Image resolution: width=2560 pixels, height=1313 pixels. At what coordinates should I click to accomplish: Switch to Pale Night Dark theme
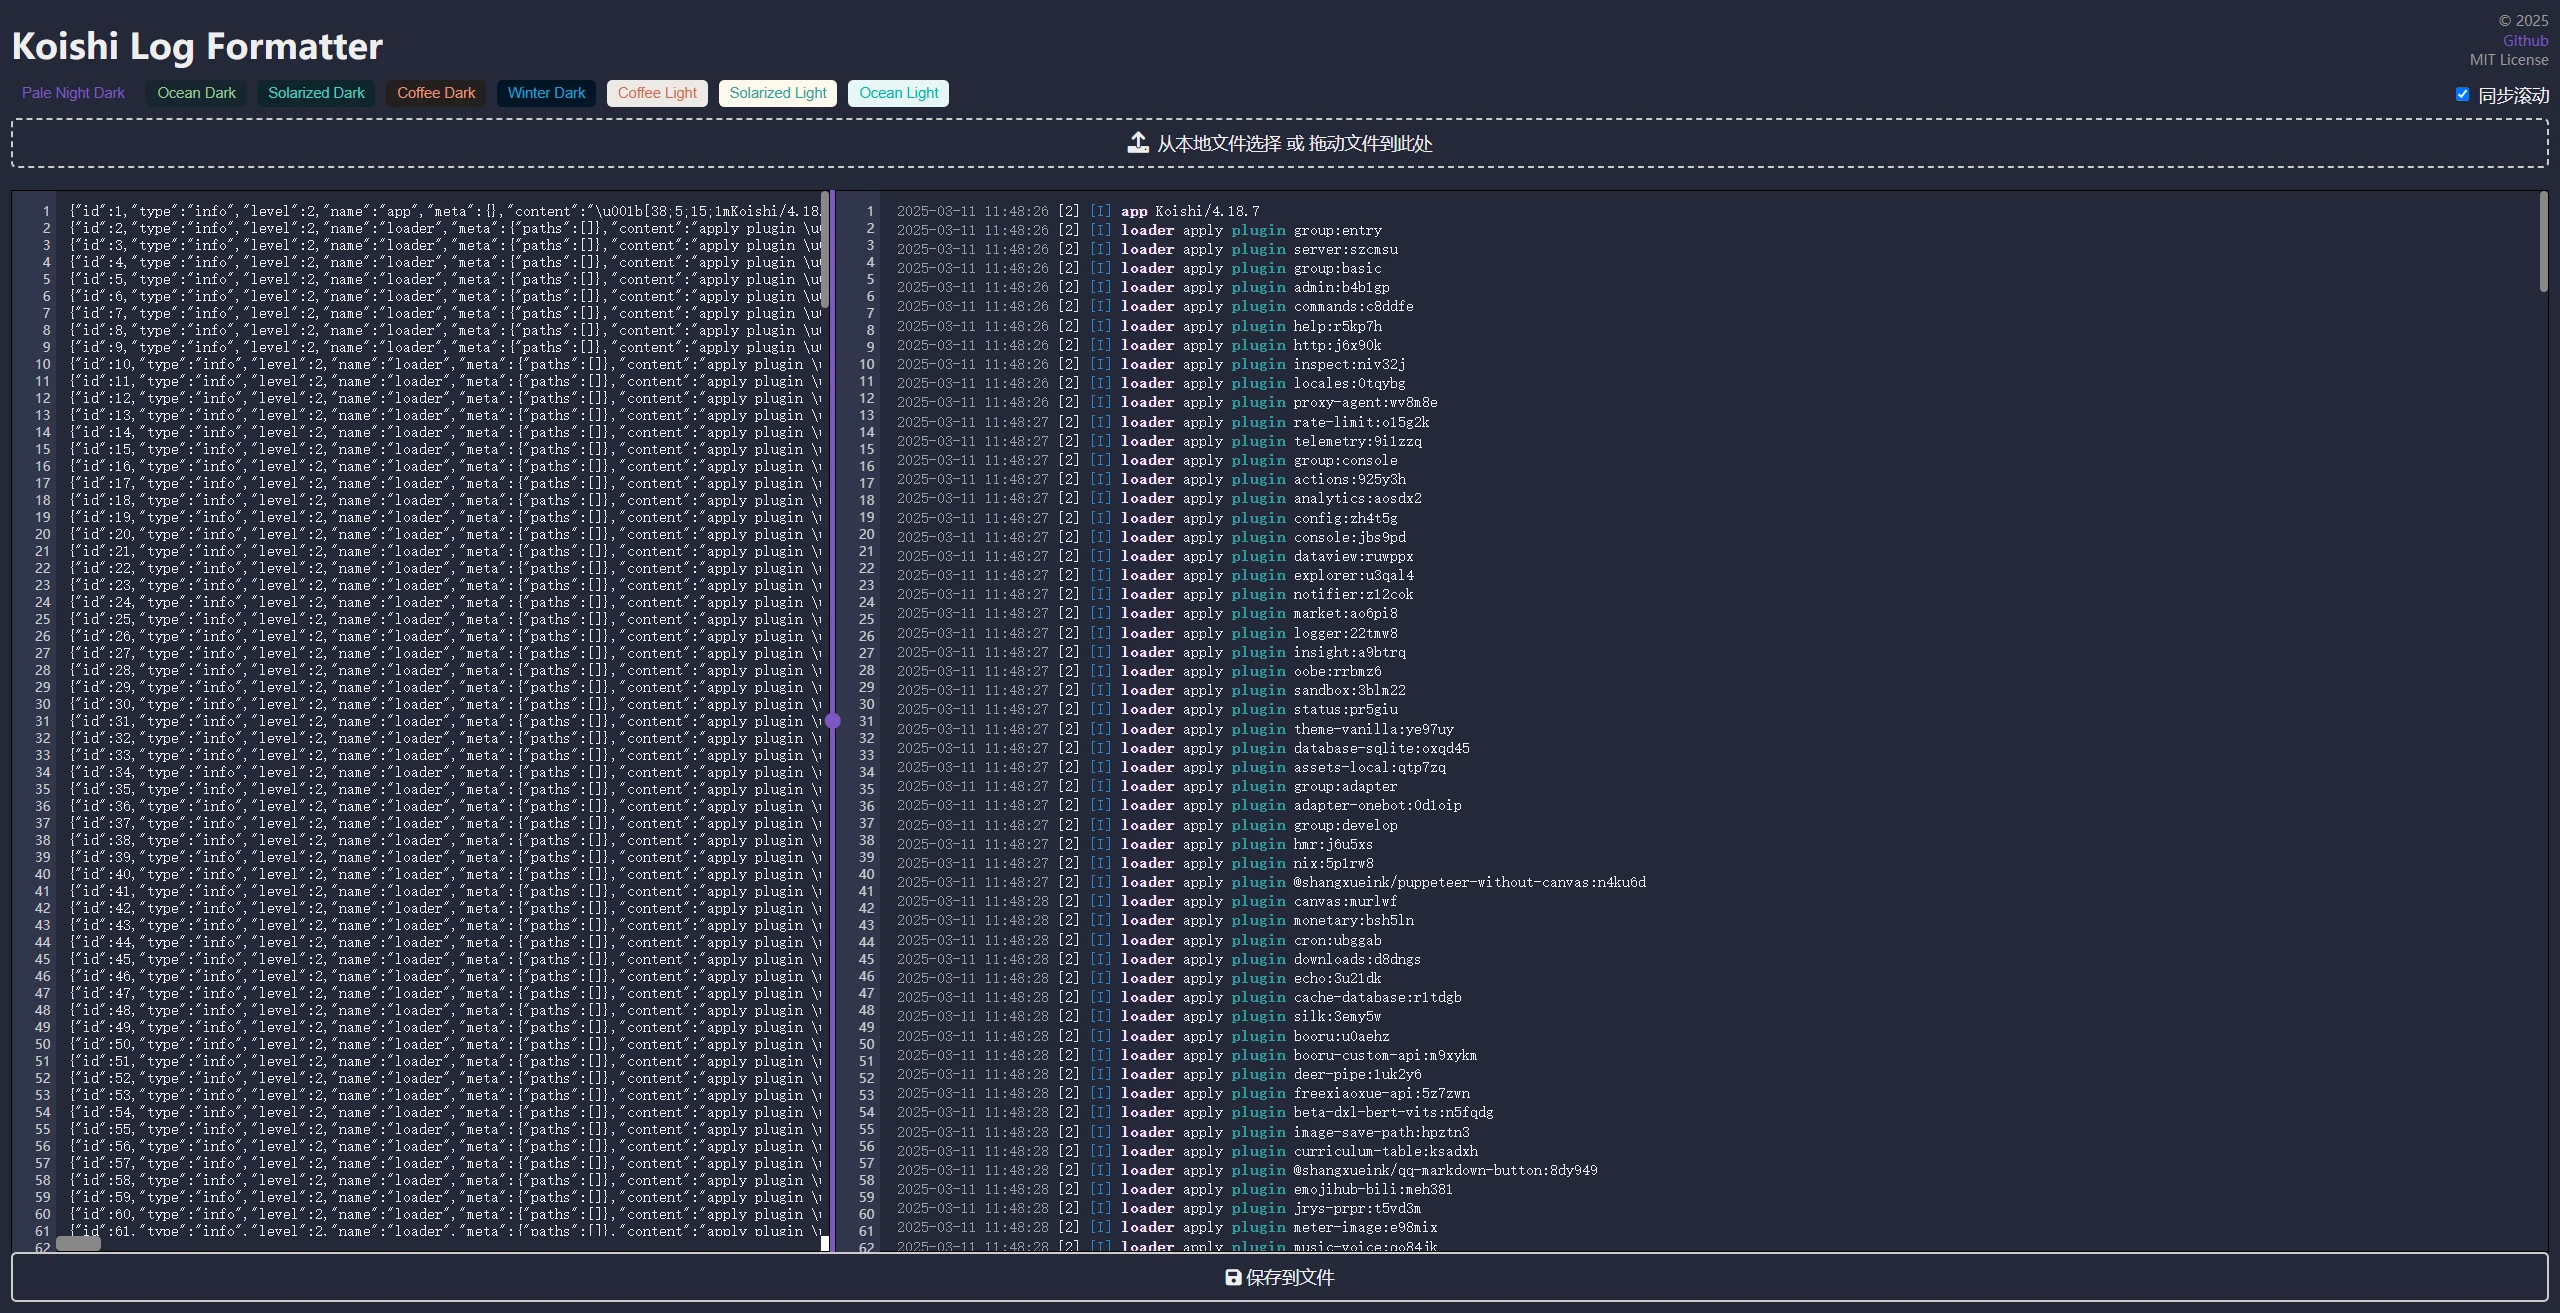point(73,93)
